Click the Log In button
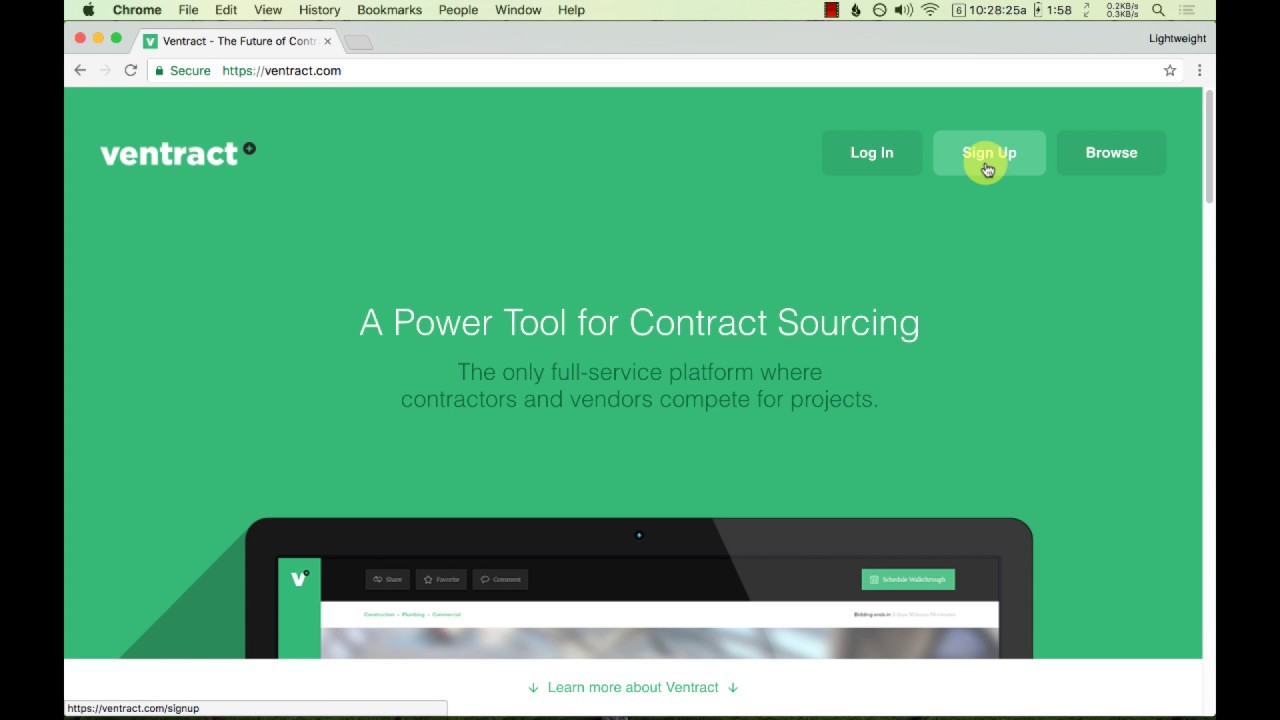 click(872, 153)
